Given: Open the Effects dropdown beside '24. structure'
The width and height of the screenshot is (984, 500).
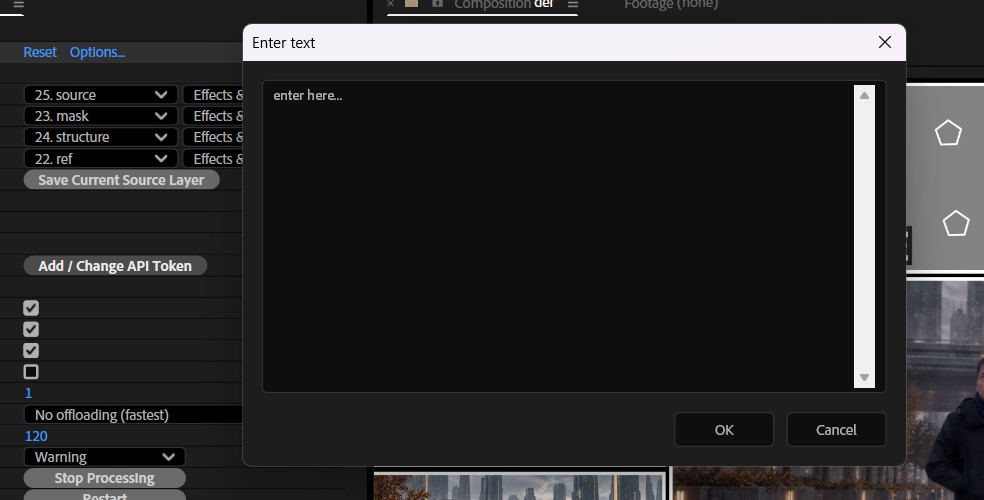Looking at the screenshot, I should point(213,137).
